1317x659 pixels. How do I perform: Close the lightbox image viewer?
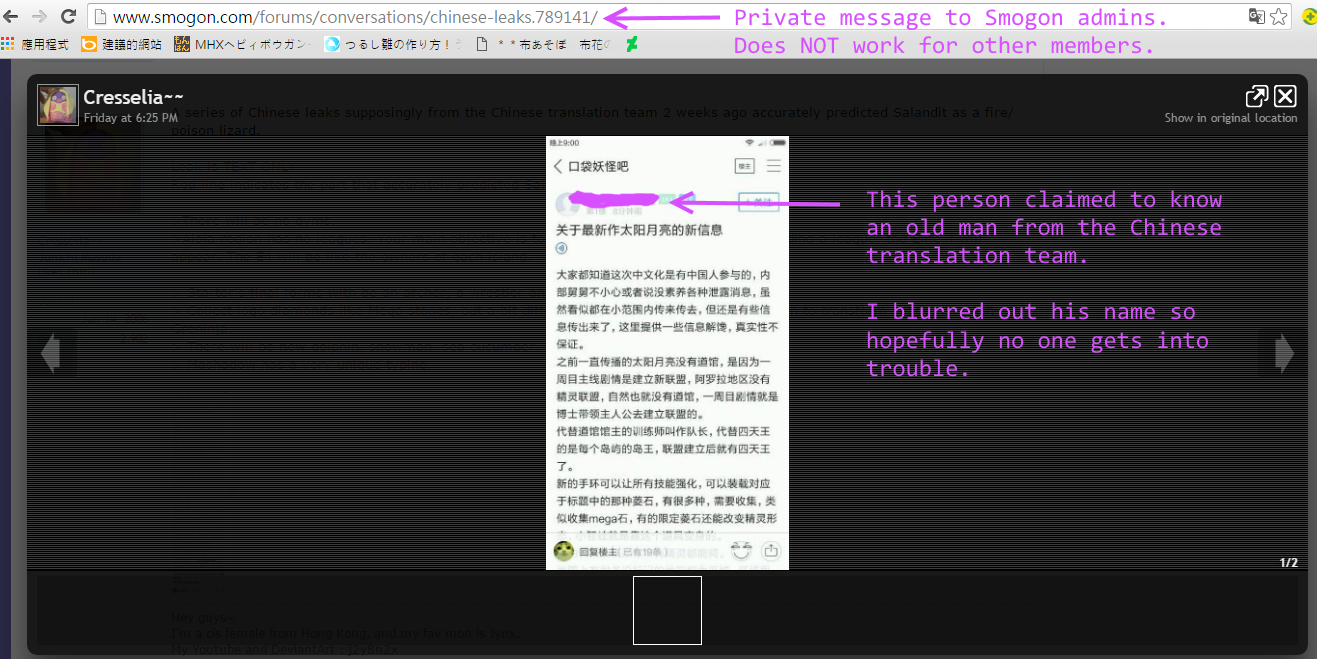tap(1285, 96)
